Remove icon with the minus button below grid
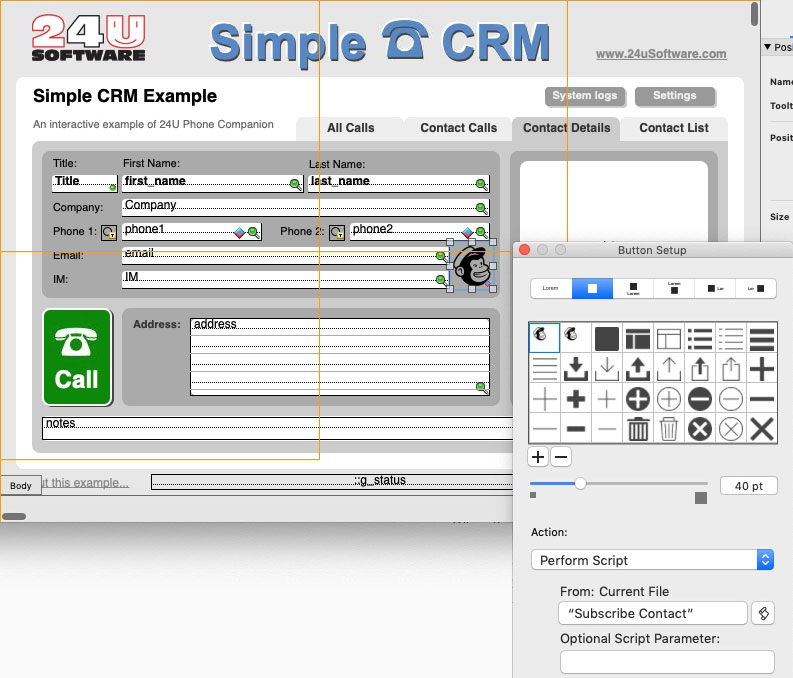The image size is (793, 678). click(561, 457)
